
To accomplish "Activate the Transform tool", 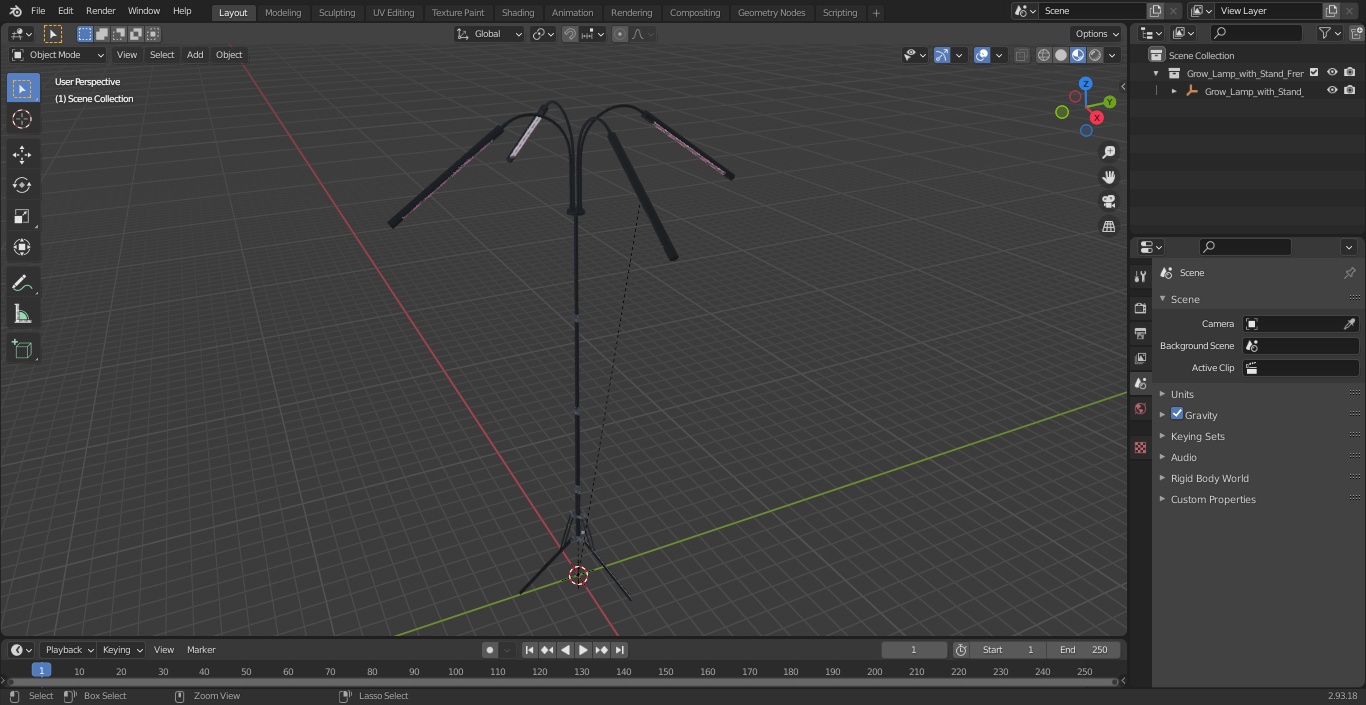I will 22,247.
